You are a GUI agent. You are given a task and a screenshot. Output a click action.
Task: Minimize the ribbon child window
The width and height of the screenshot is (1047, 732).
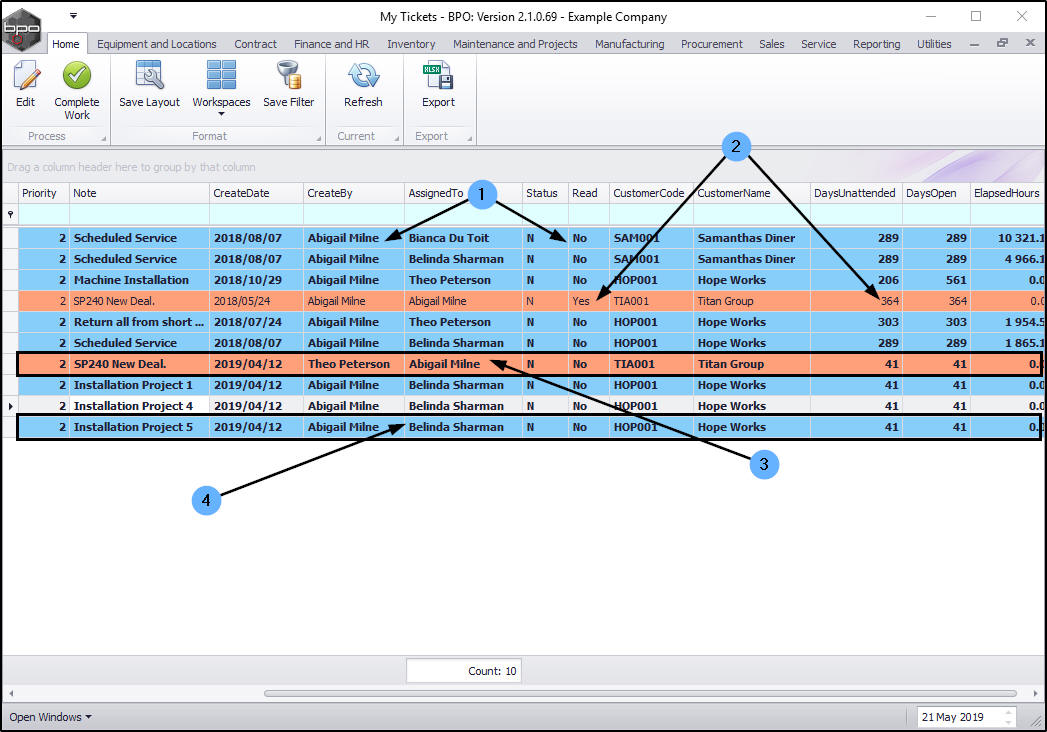point(974,43)
